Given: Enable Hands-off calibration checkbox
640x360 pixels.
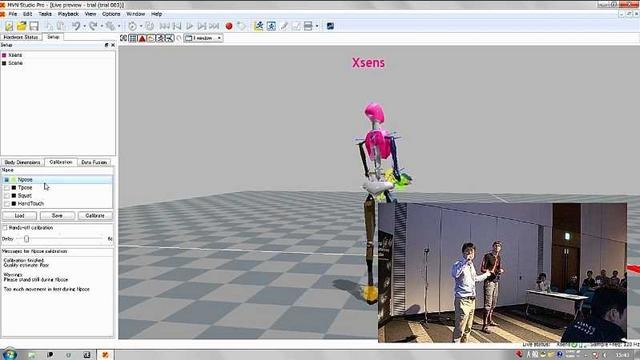Looking at the screenshot, I should pyautogui.click(x=5, y=228).
